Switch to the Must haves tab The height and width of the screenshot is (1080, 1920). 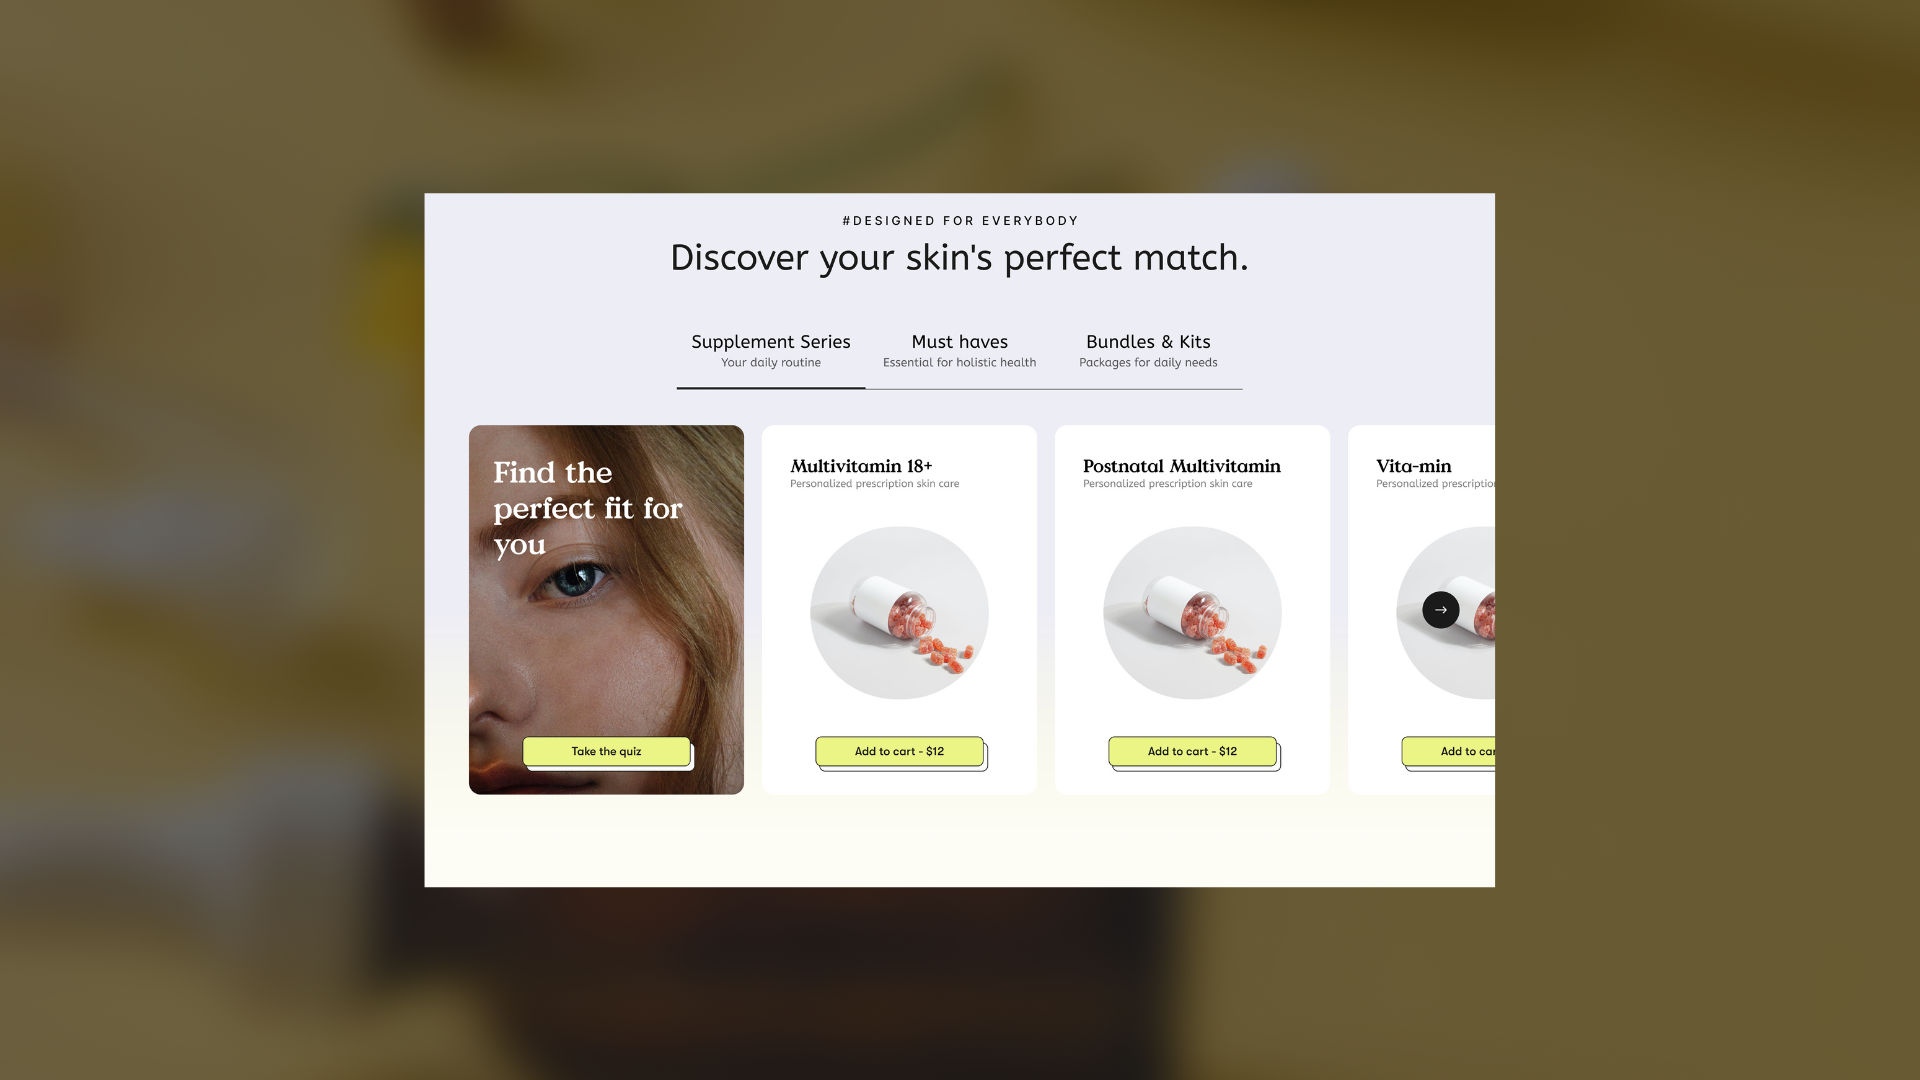960,352
